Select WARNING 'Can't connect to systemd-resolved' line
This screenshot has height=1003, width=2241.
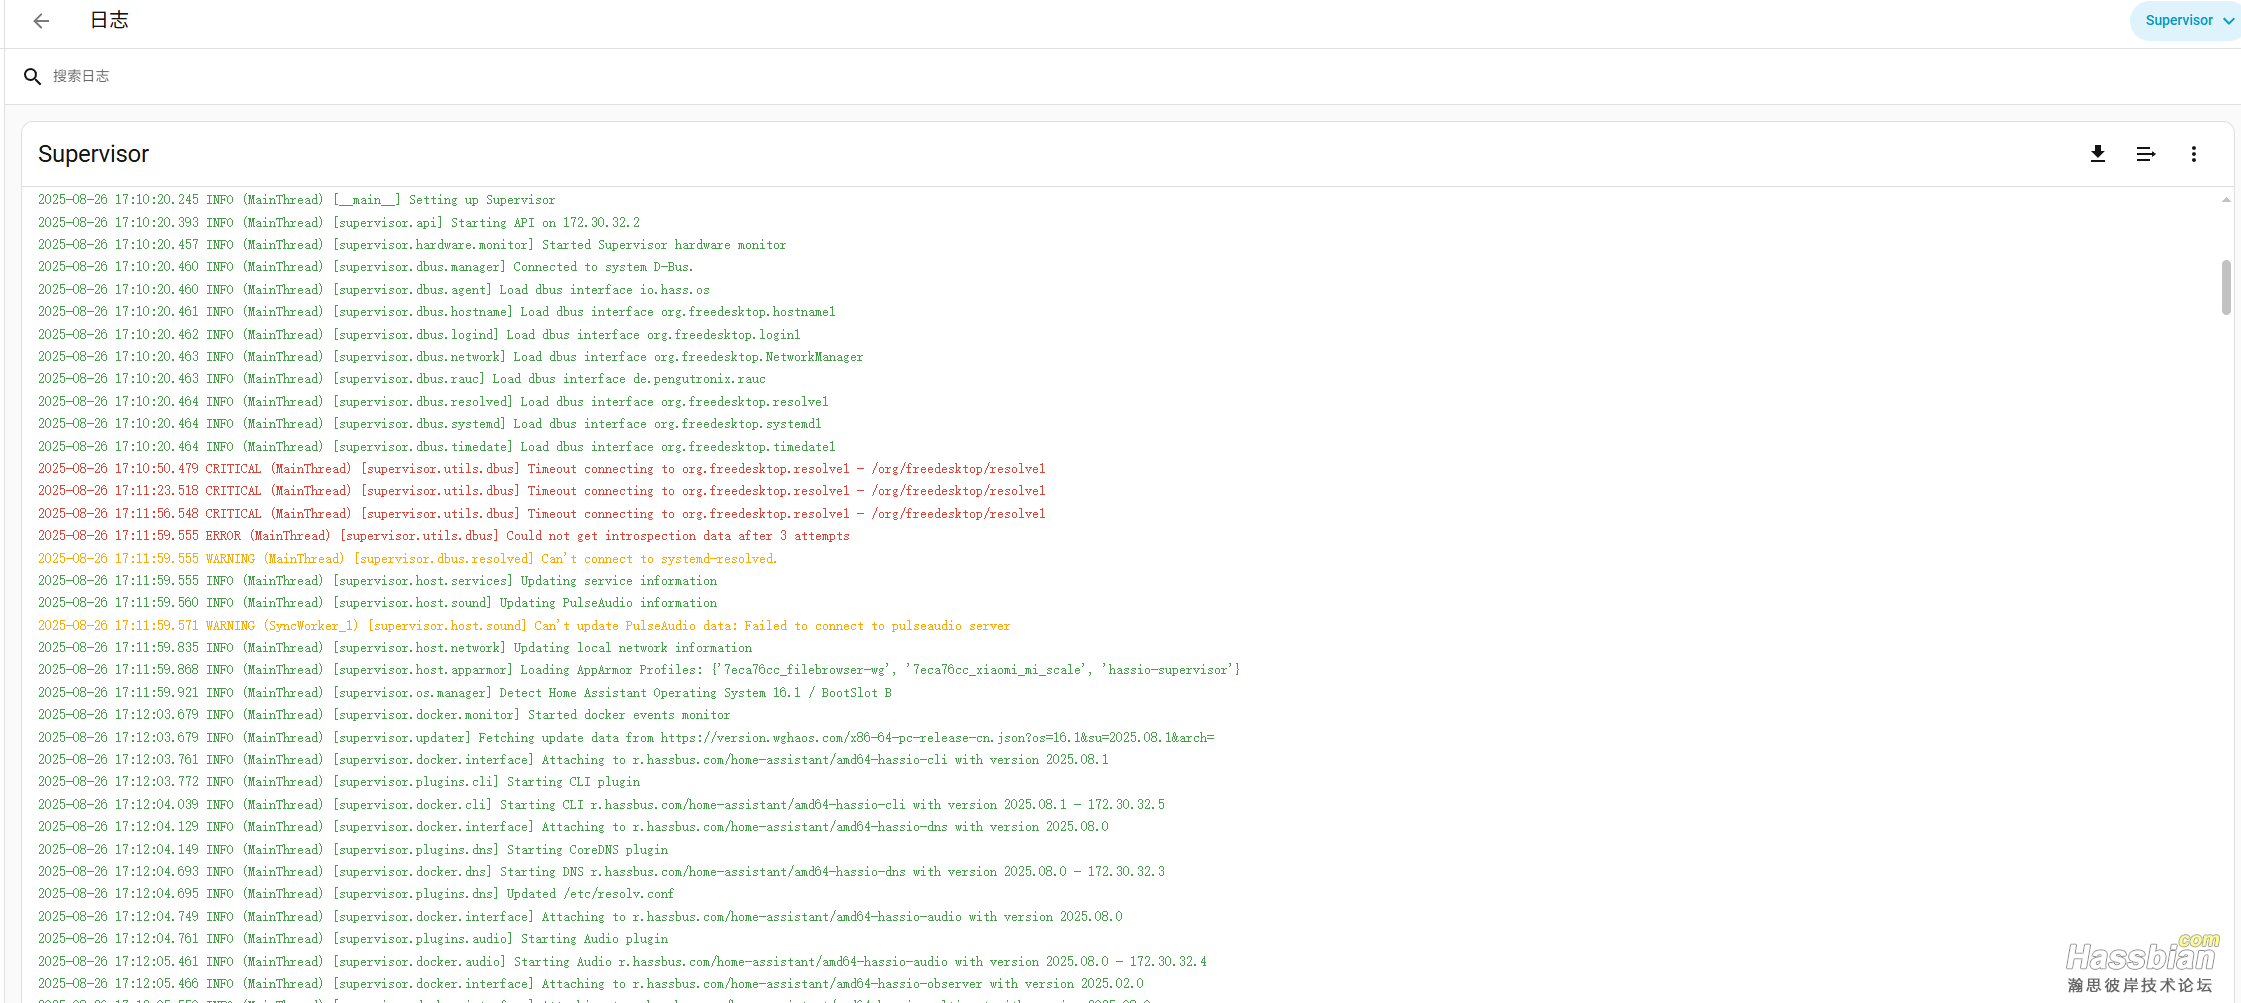tap(407, 559)
